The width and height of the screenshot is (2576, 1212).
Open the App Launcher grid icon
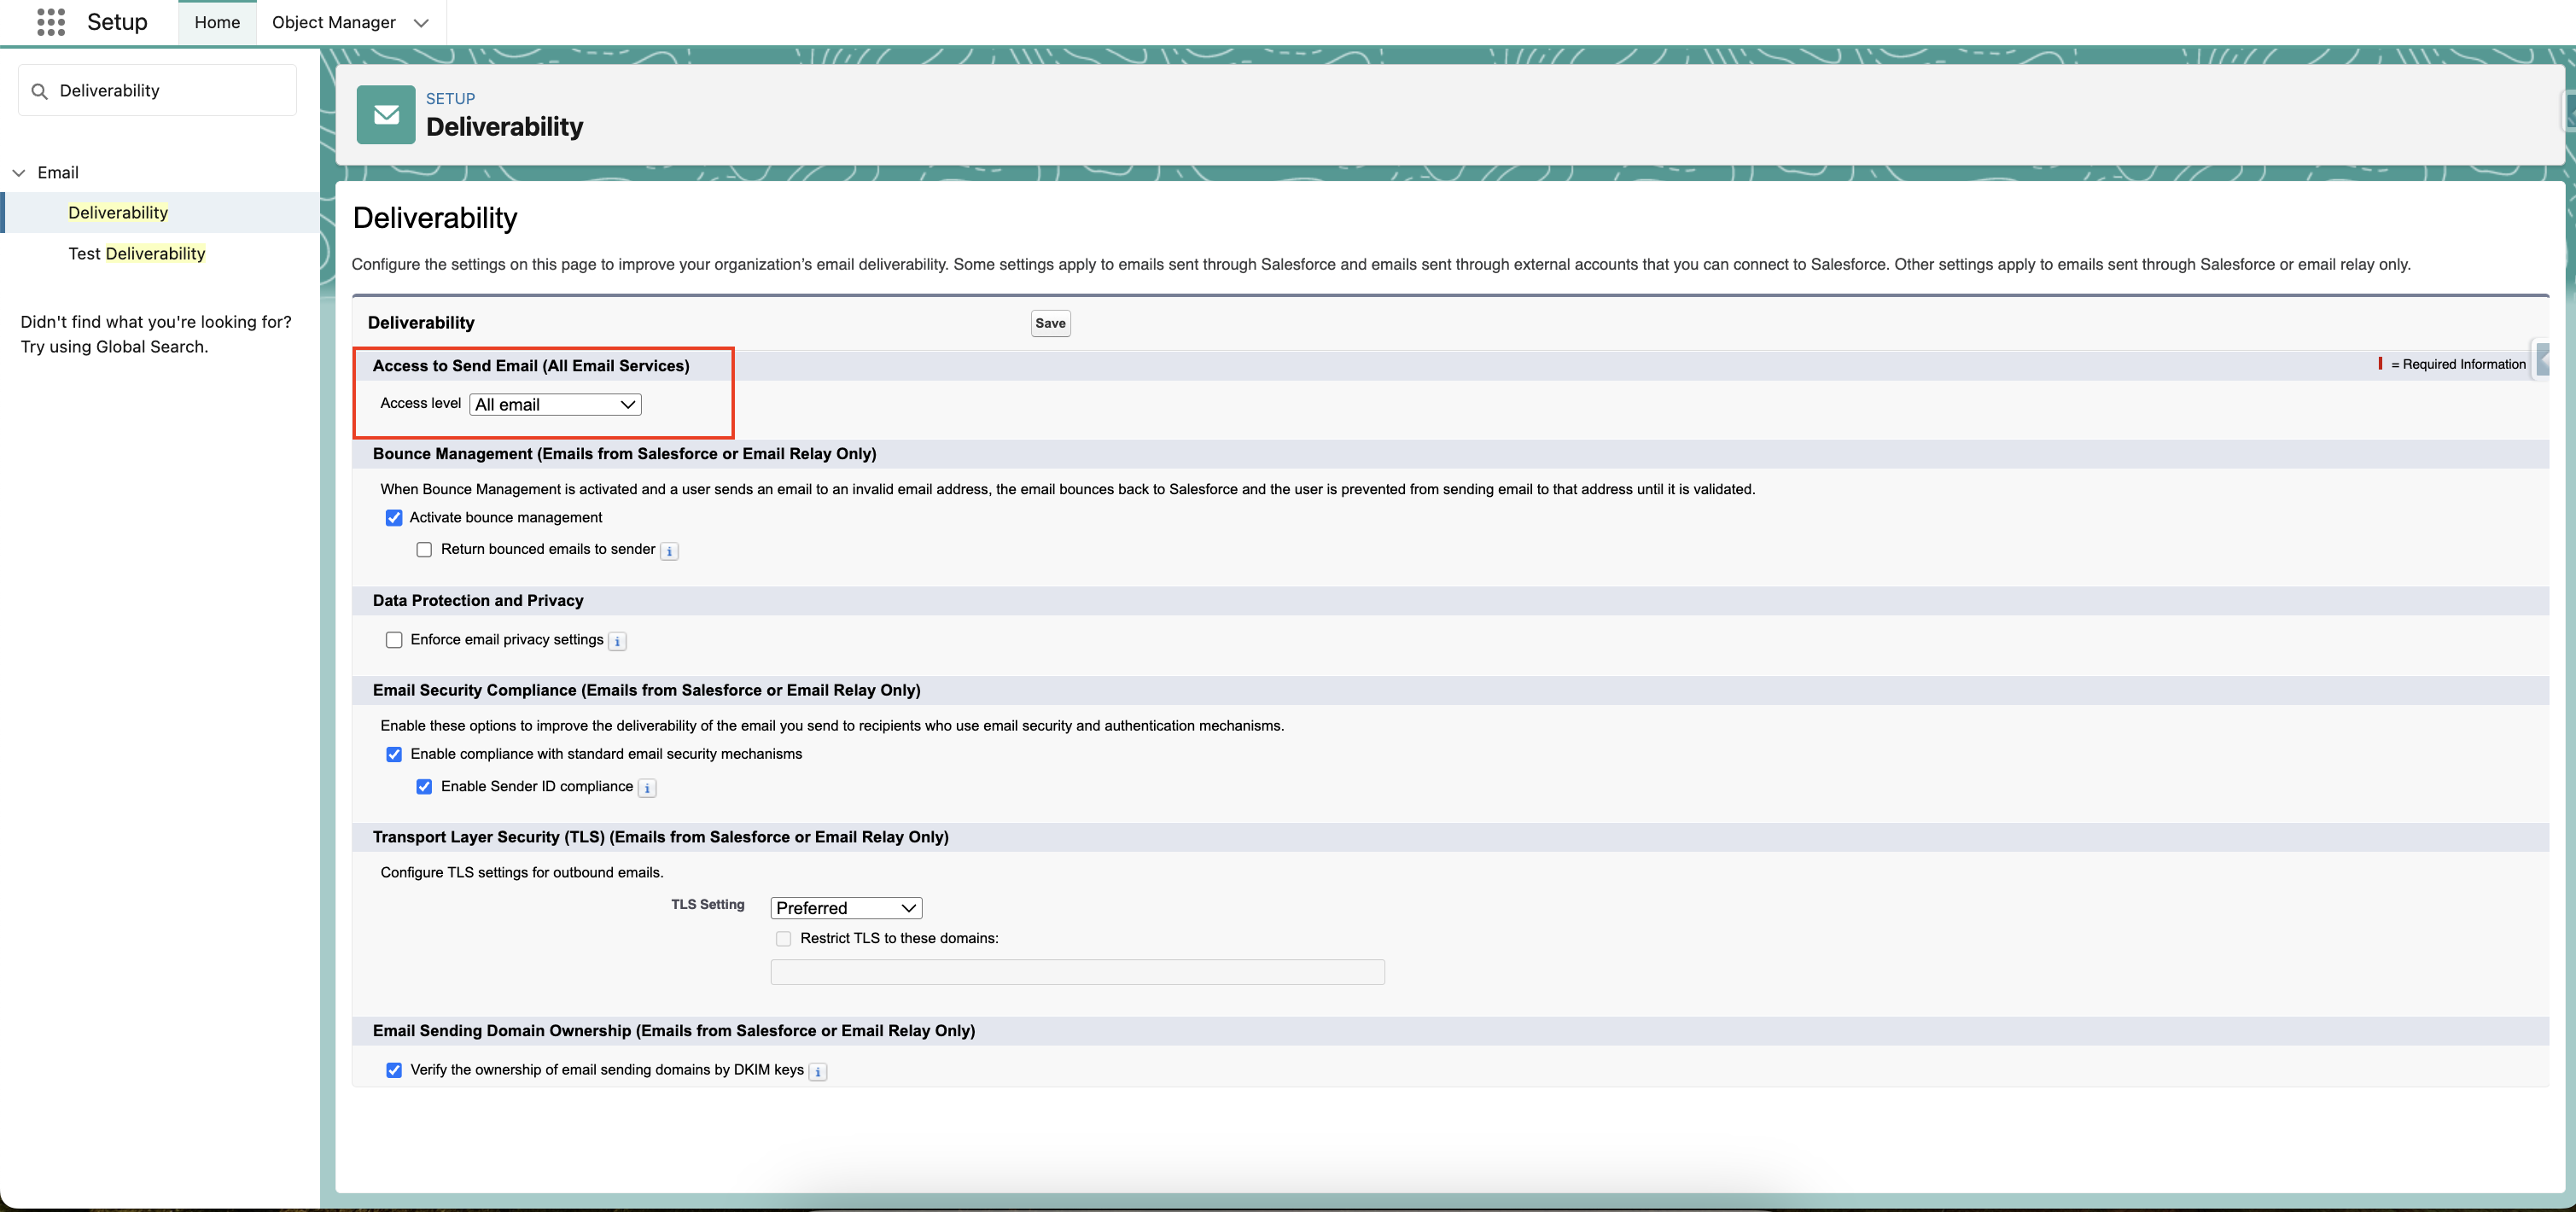point(50,22)
